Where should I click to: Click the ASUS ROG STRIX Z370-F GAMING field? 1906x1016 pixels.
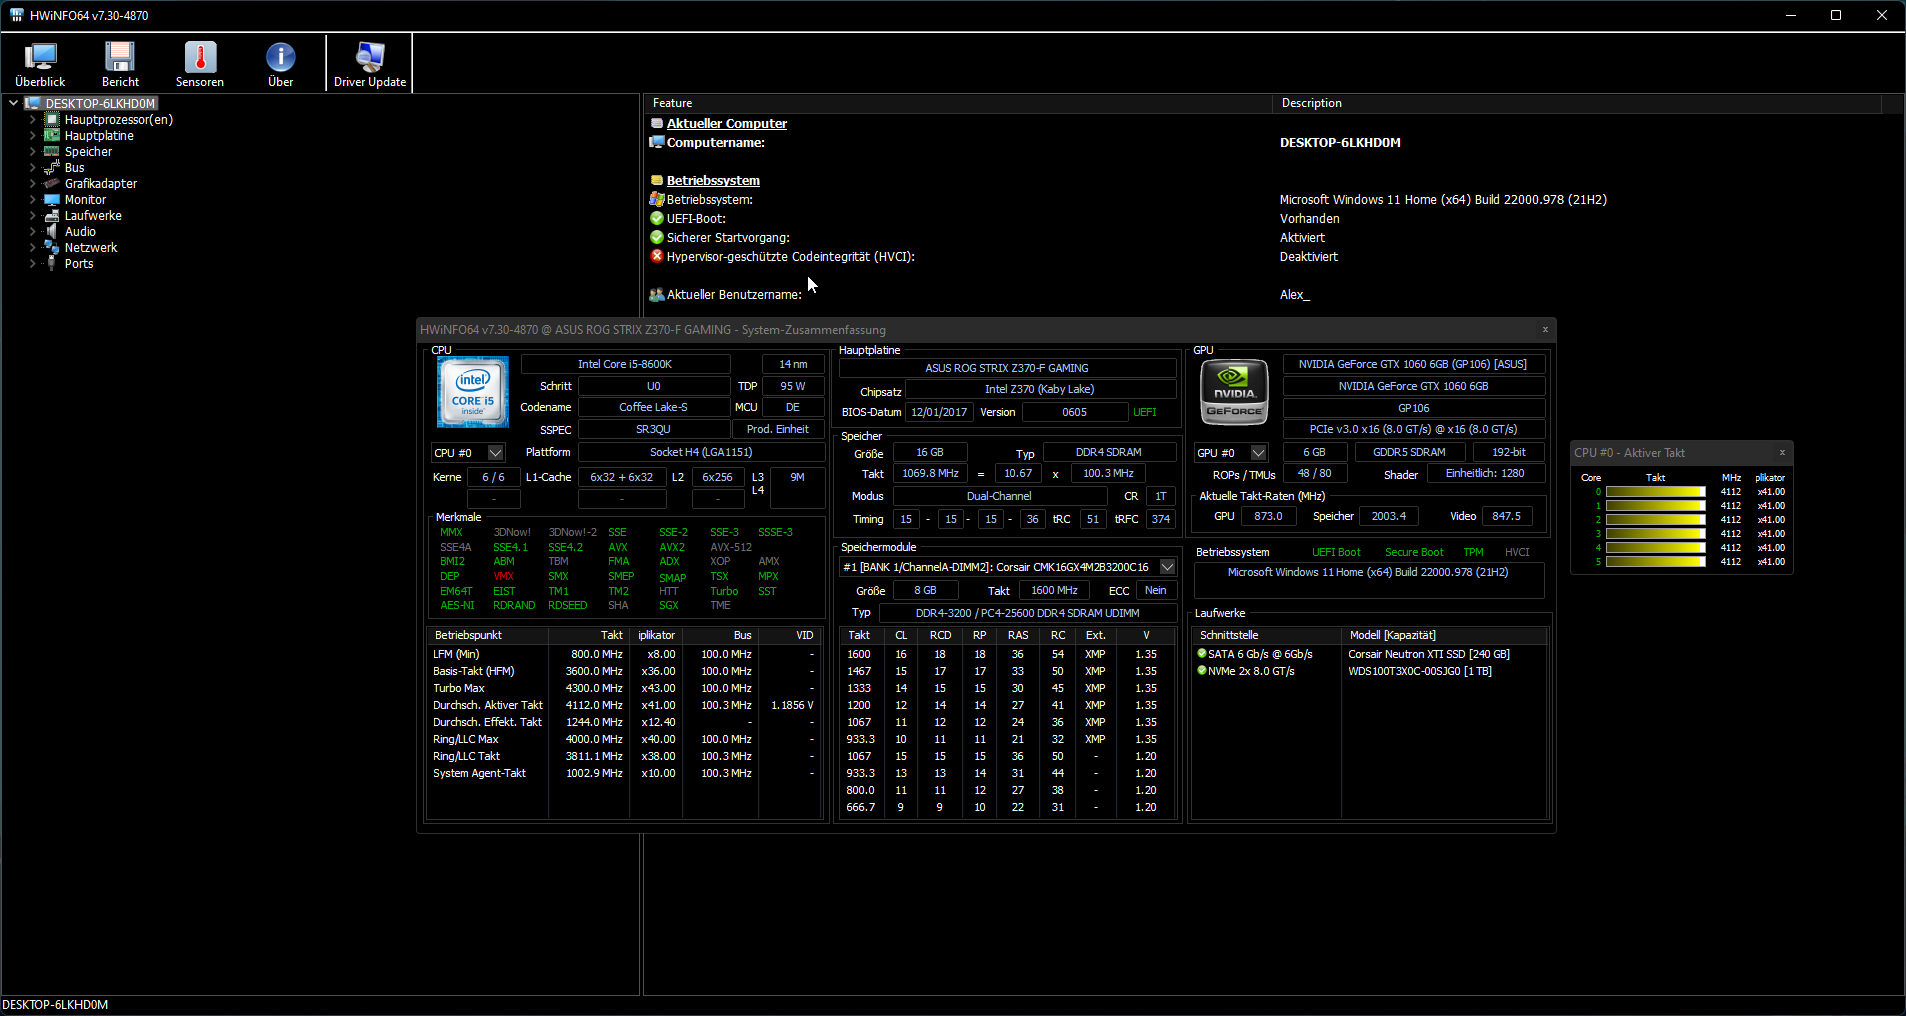point(1007,368)
